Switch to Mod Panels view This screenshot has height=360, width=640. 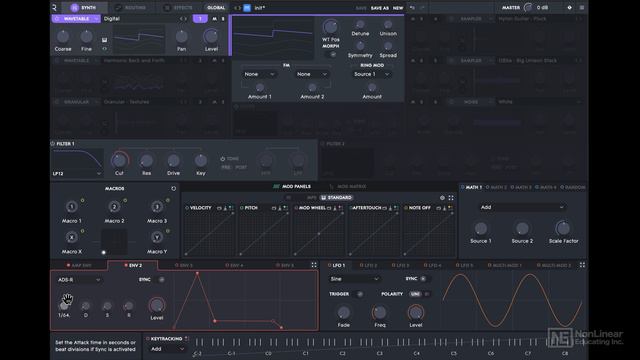pos(292,187)
